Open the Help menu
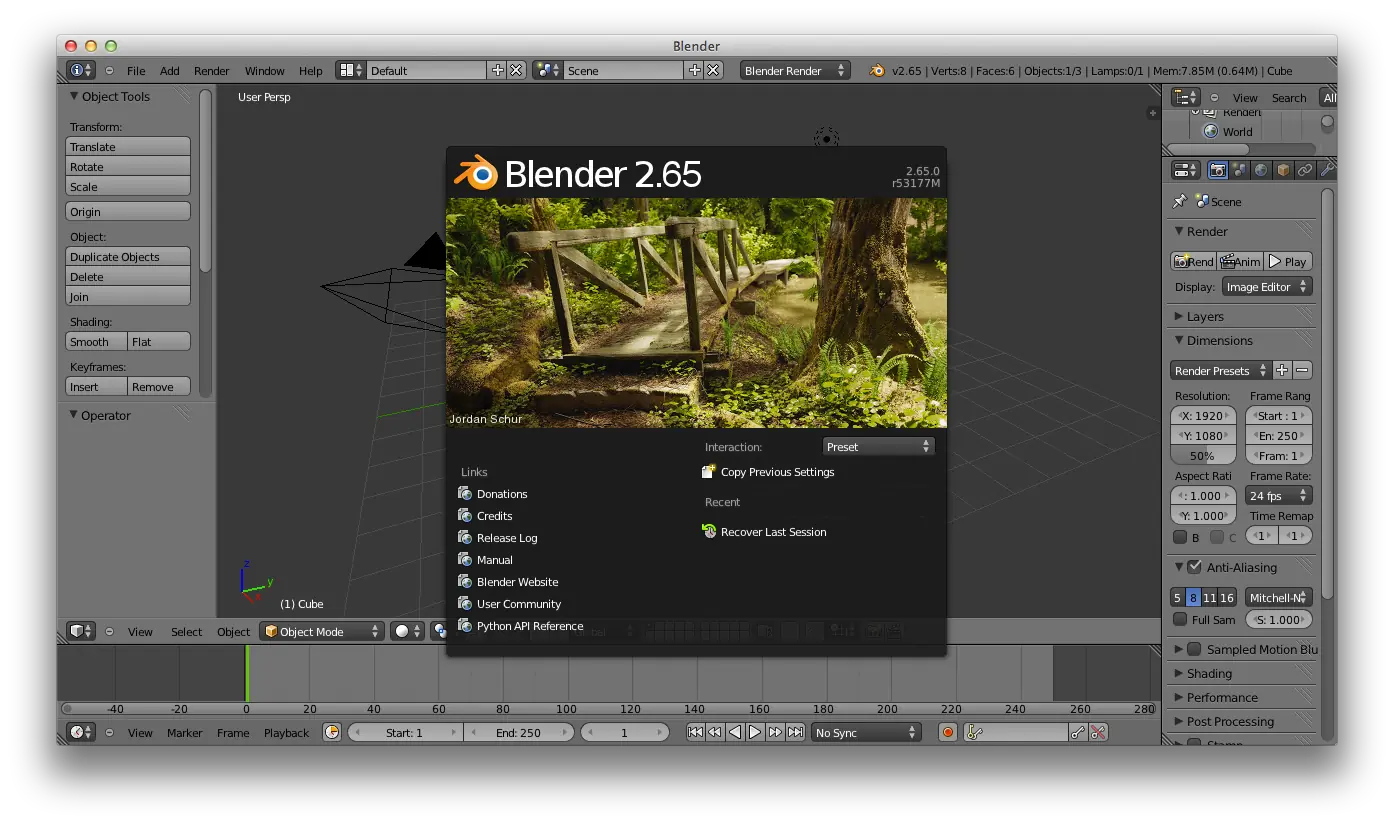 (311, 71)
